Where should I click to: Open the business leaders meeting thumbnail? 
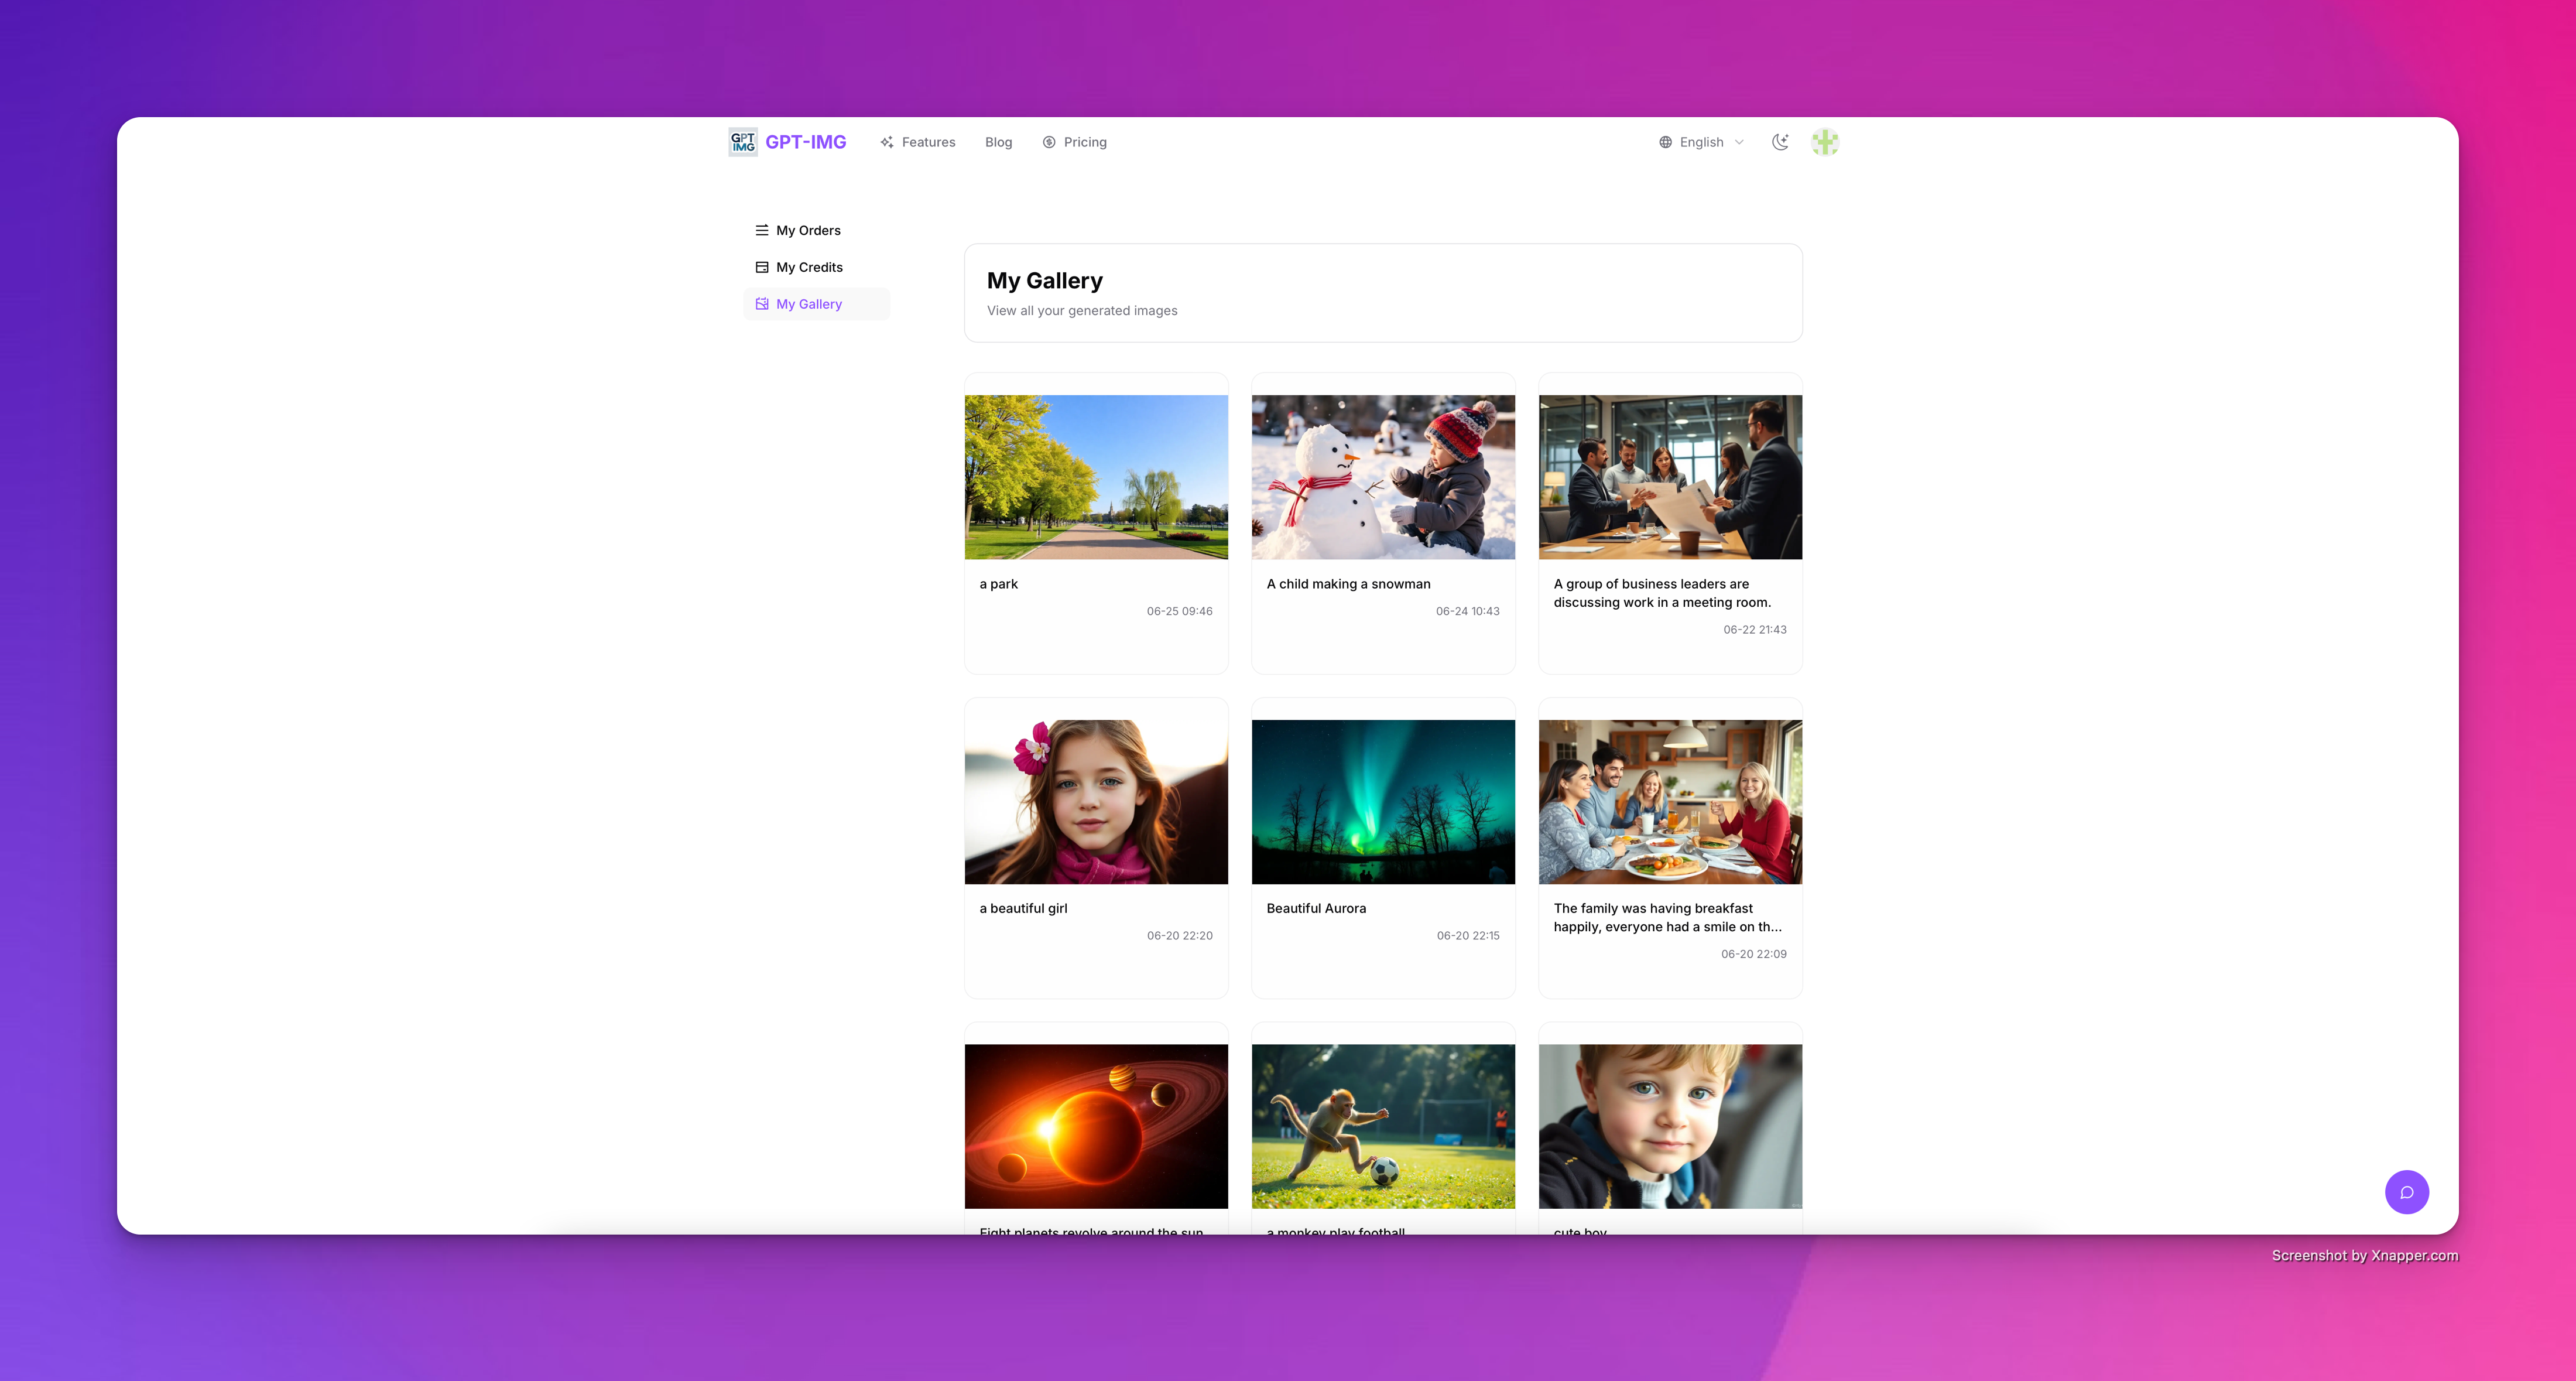tap(1670, 477)
